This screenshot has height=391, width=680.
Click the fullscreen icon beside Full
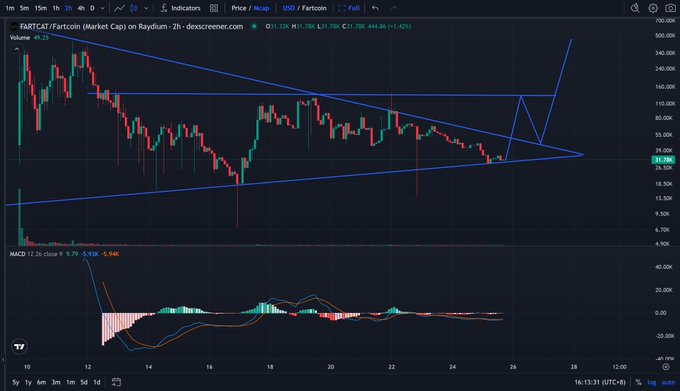click(342, 8)
